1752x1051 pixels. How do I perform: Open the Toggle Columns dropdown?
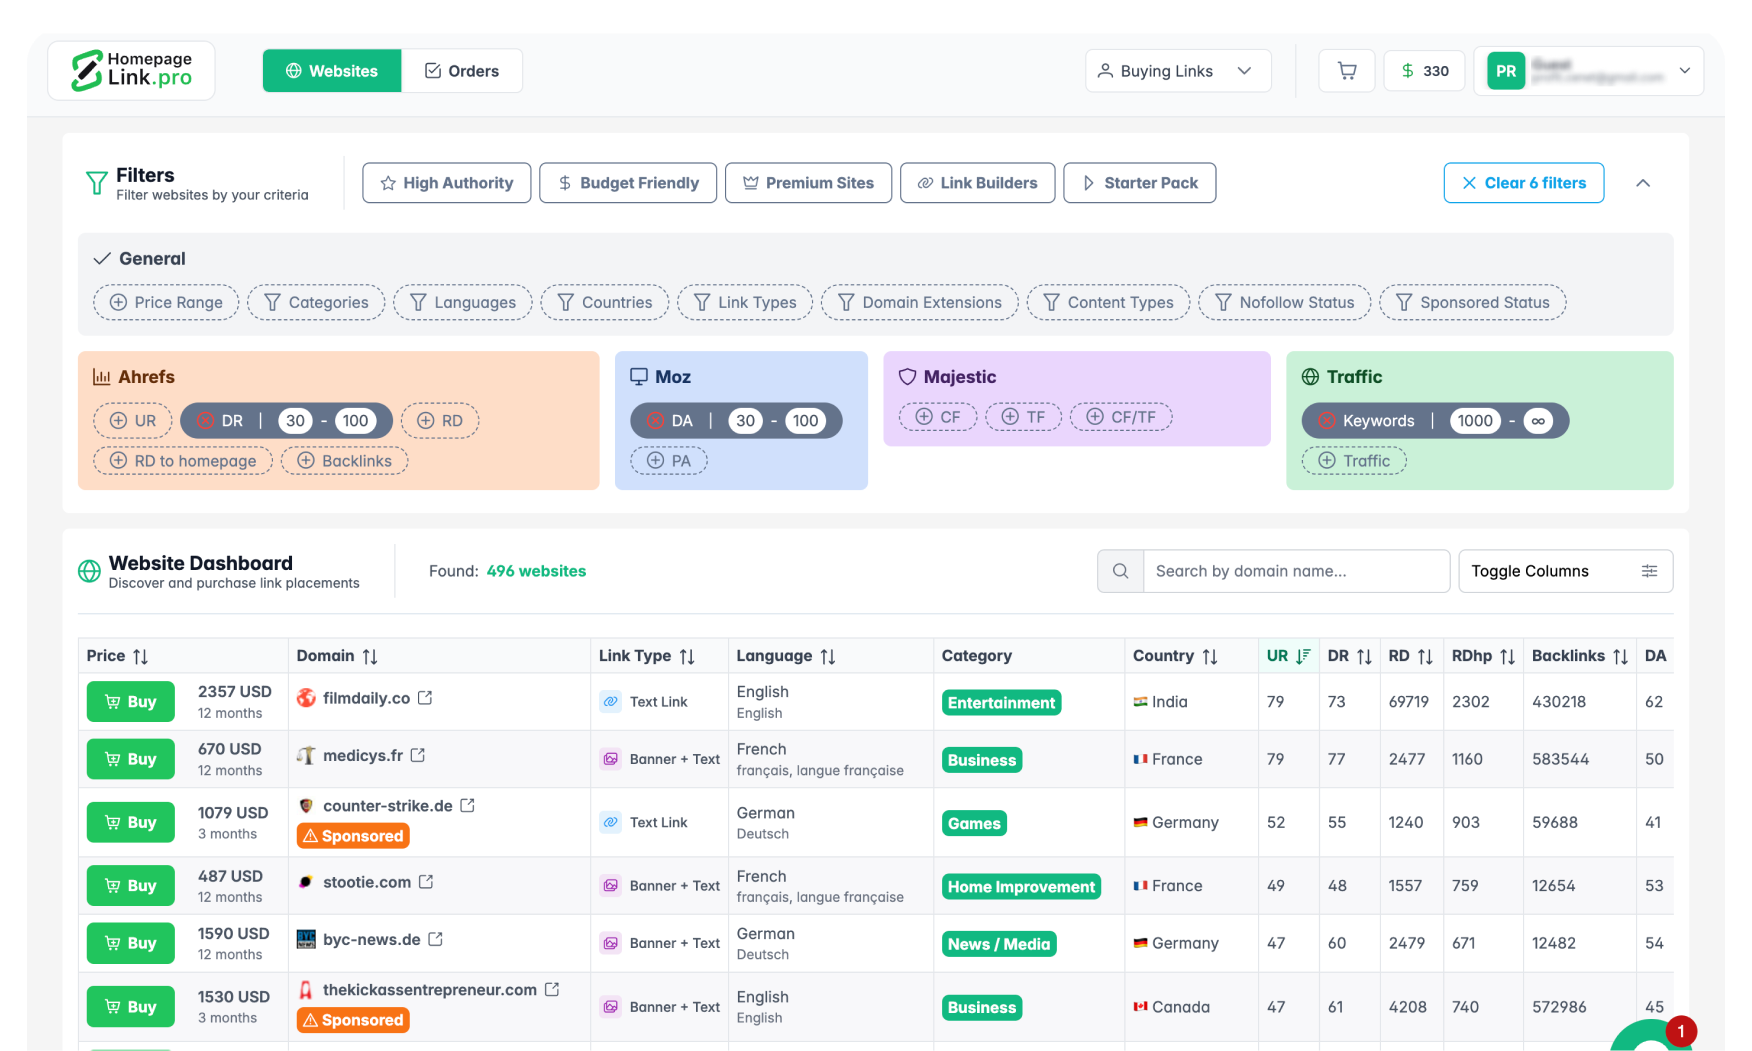[1565, 571]
